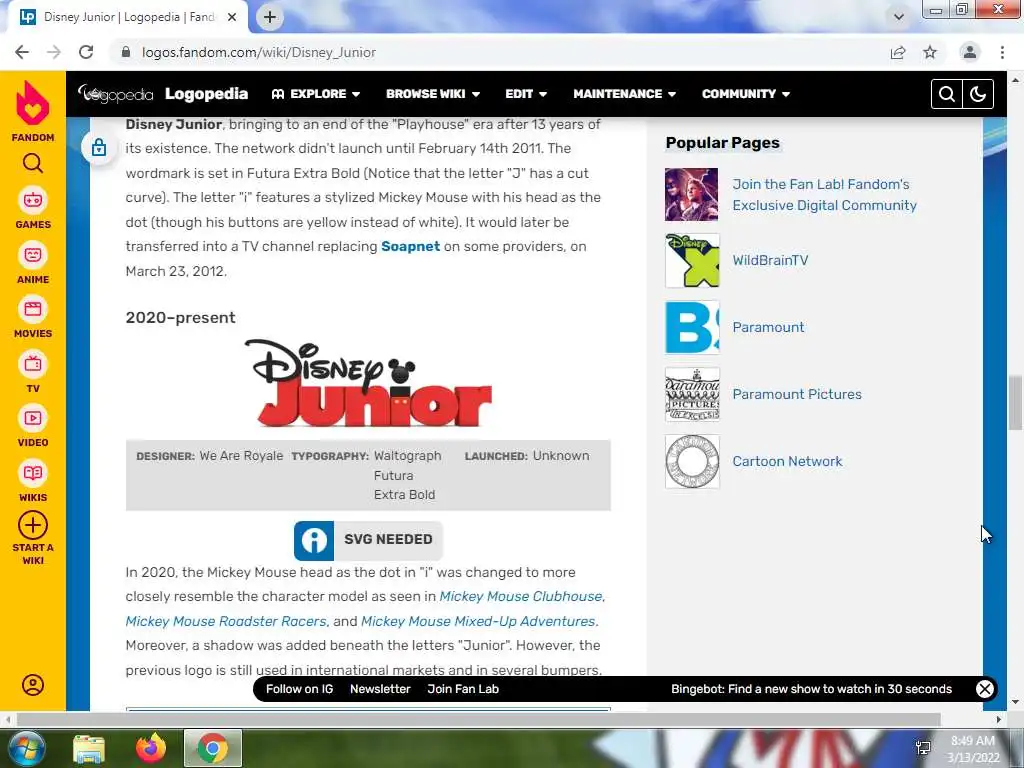
Task: Click the SVG Needed info icon
Action: (314, 540)
